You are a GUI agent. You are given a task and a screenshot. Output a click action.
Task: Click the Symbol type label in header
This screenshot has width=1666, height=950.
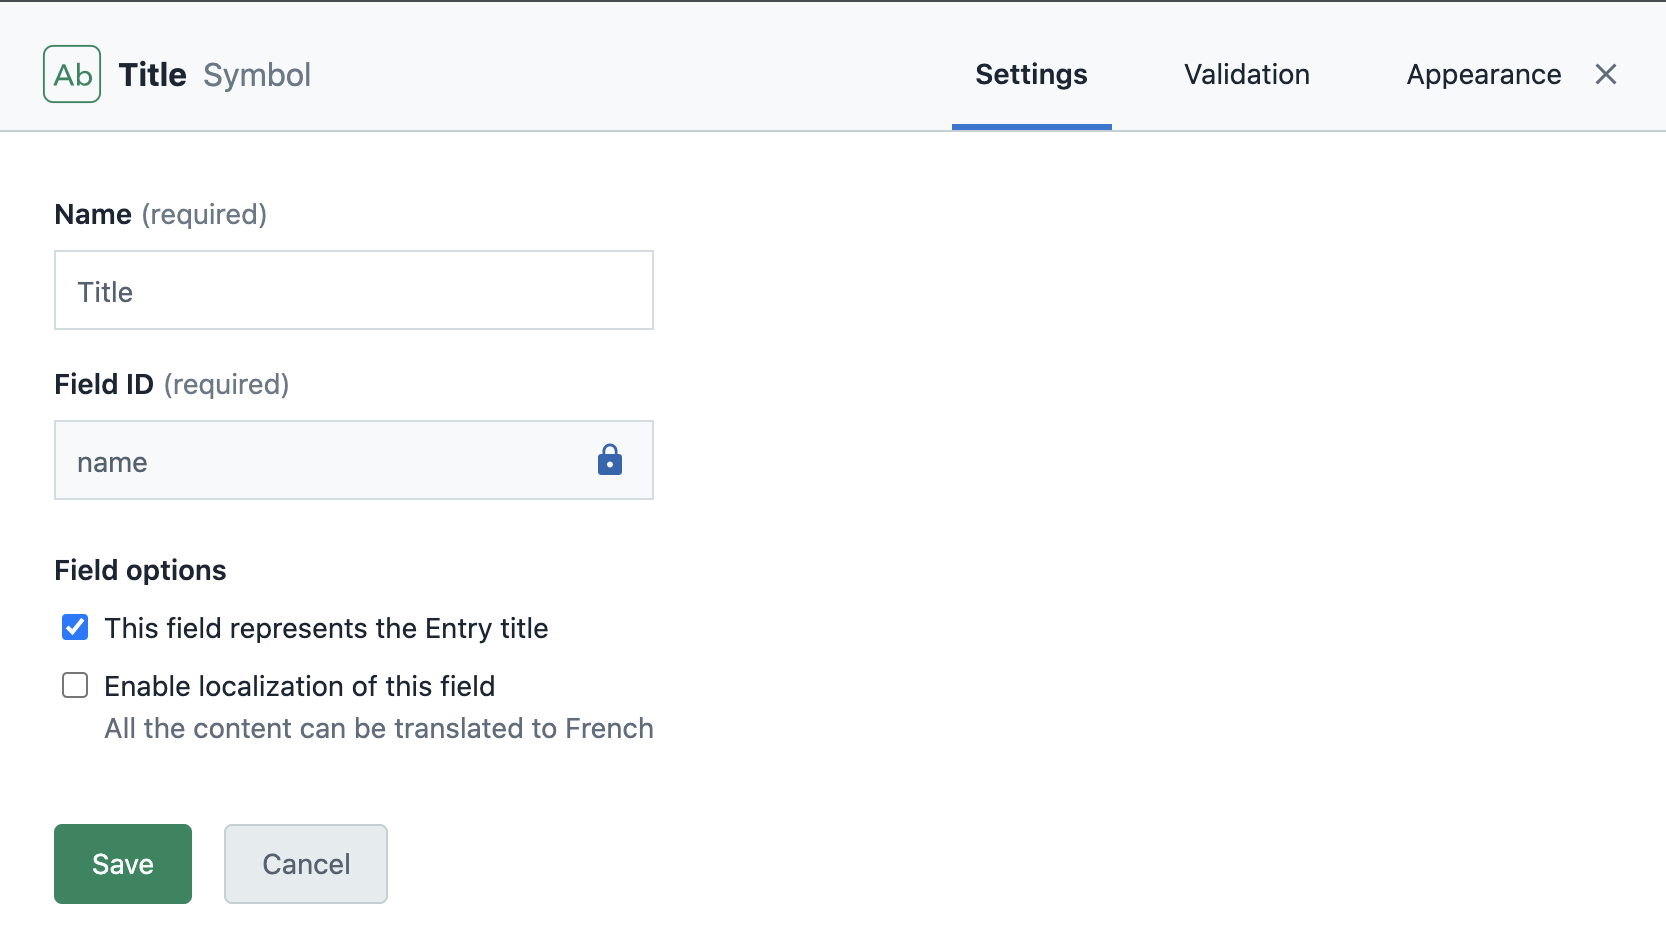click(257, 75)
